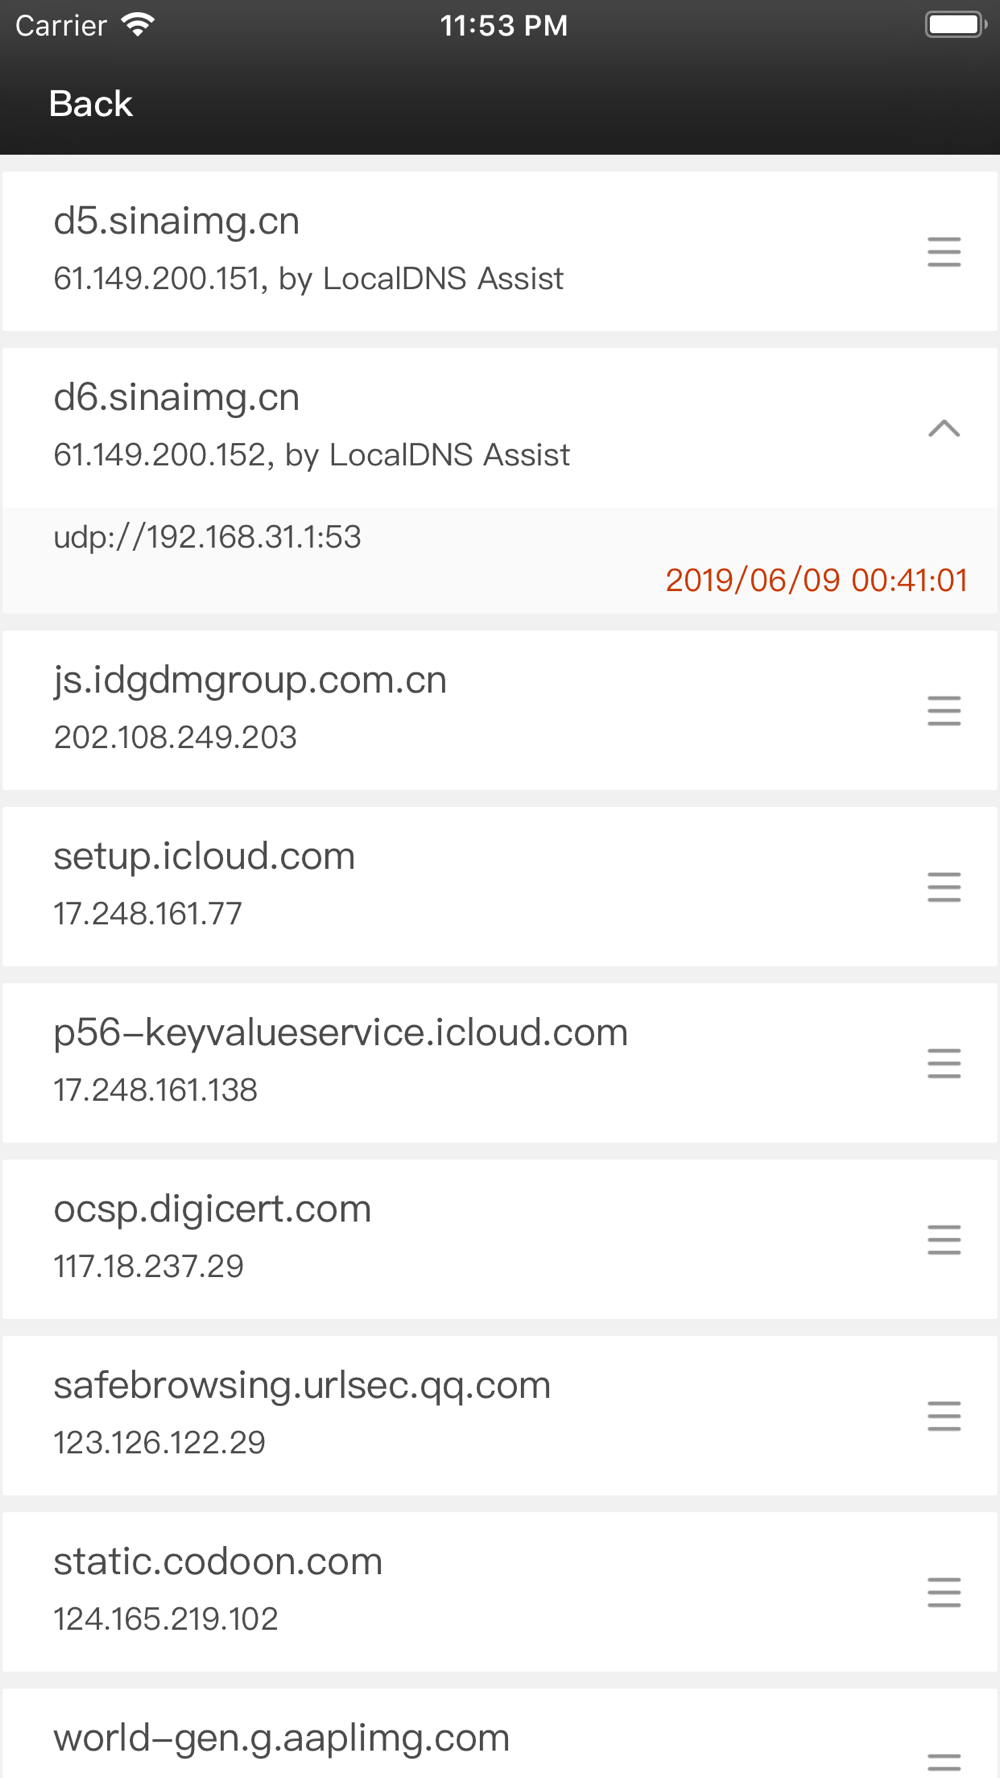Click the ocsp.digicert.com menu icon
Viewport: 1000px width, 1778px height.
(x=943, y=1240)
